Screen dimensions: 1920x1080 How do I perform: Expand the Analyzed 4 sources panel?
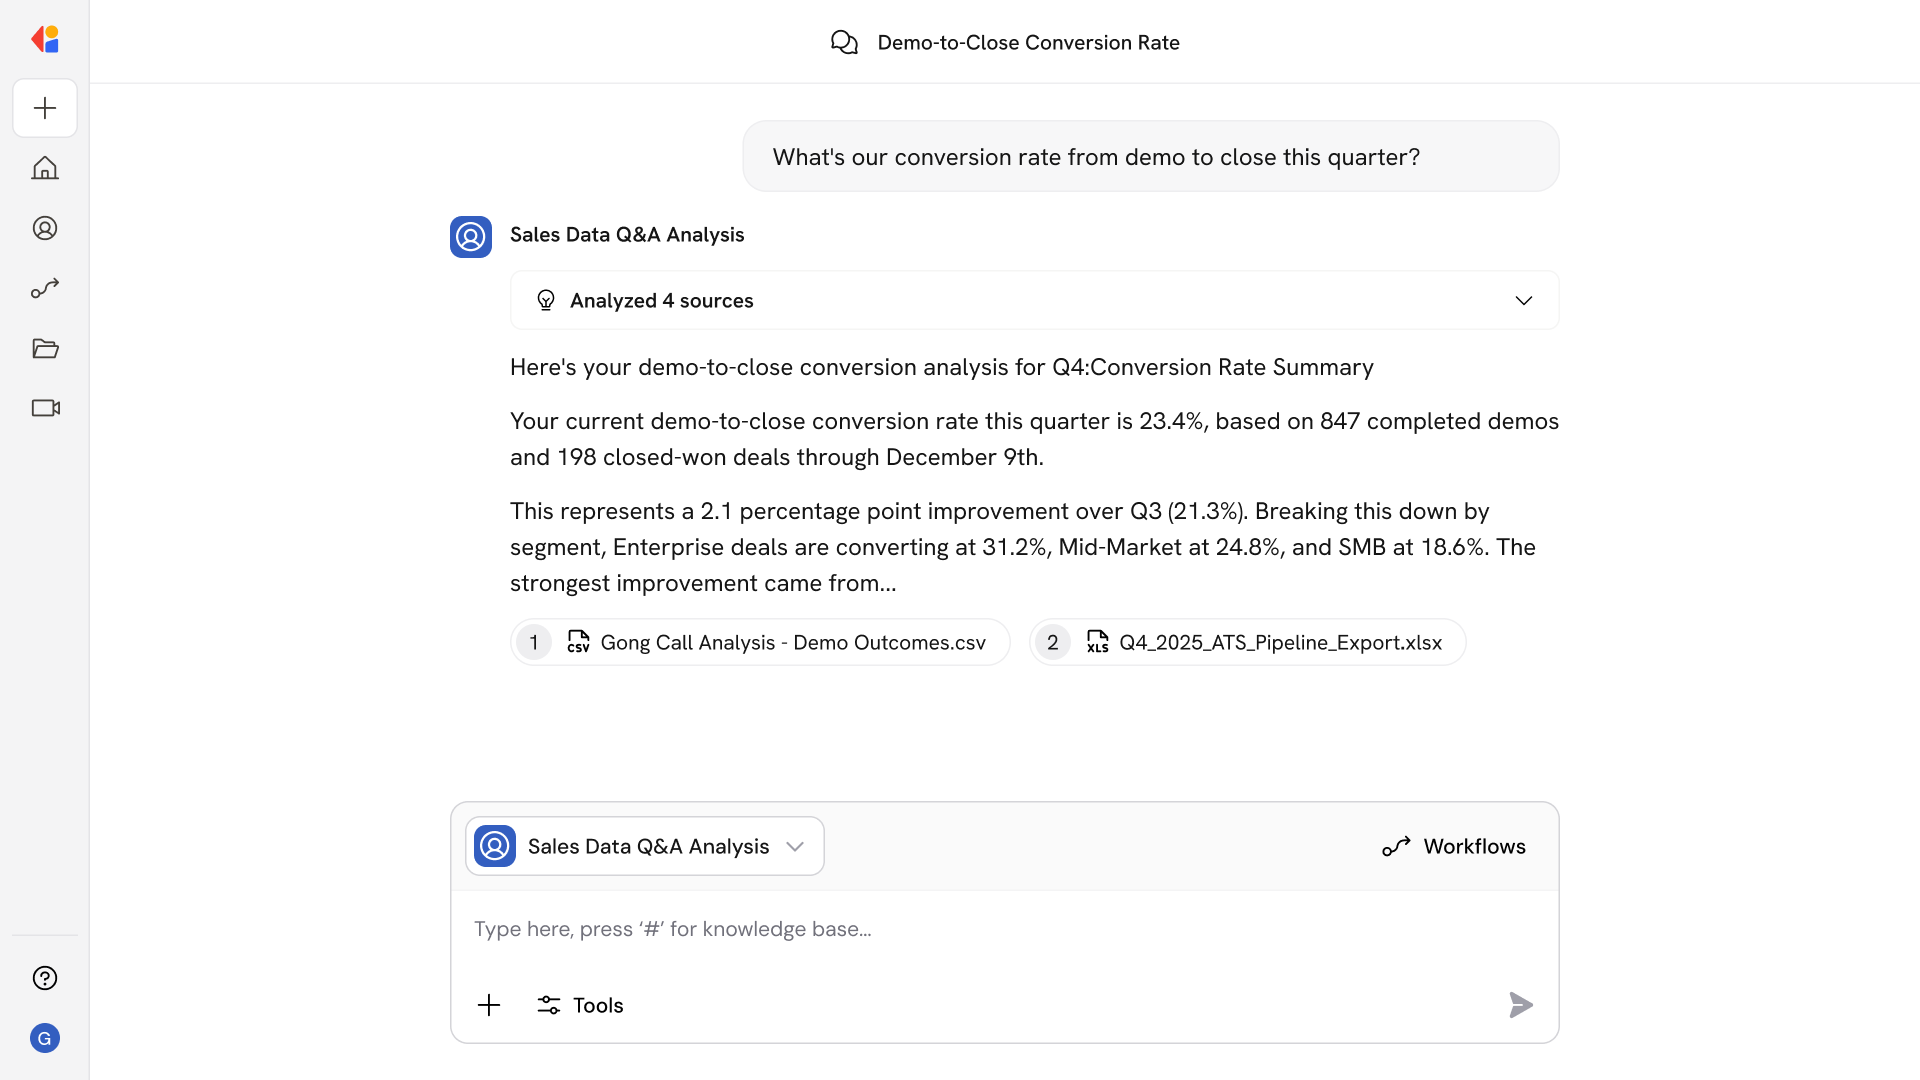point(1033,300)
